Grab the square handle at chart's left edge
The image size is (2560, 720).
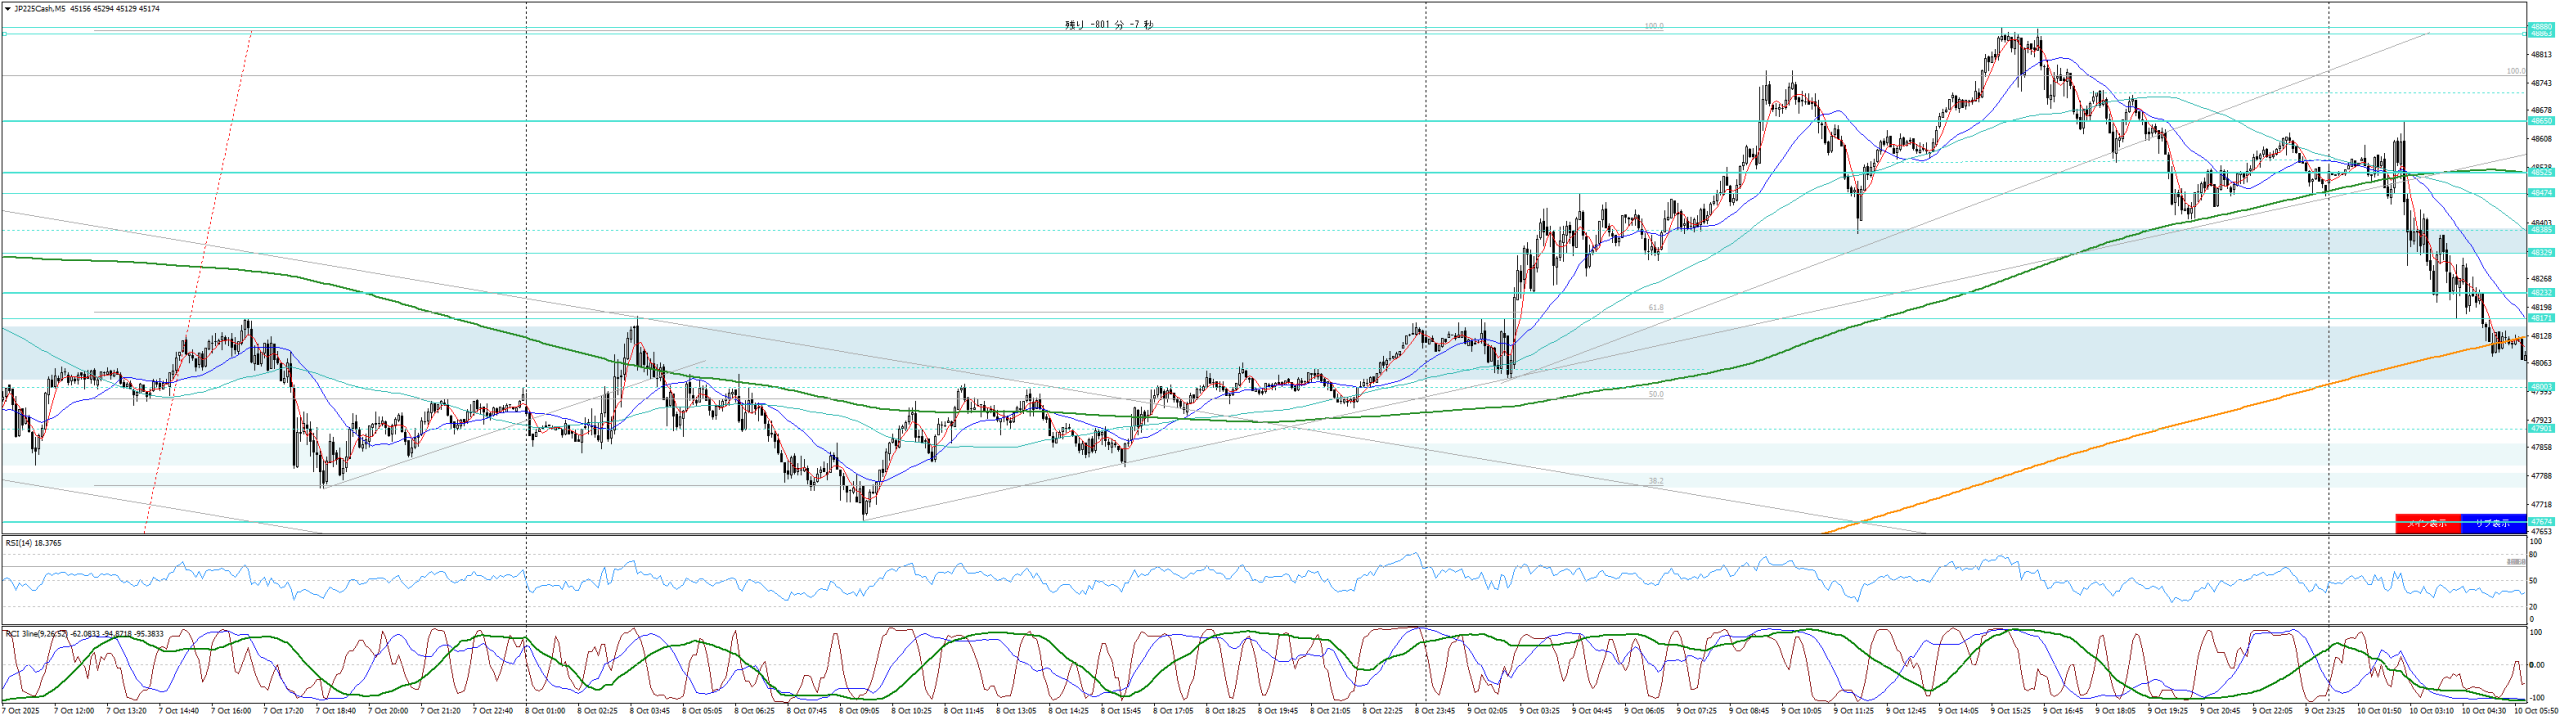[x=4, y=34]
